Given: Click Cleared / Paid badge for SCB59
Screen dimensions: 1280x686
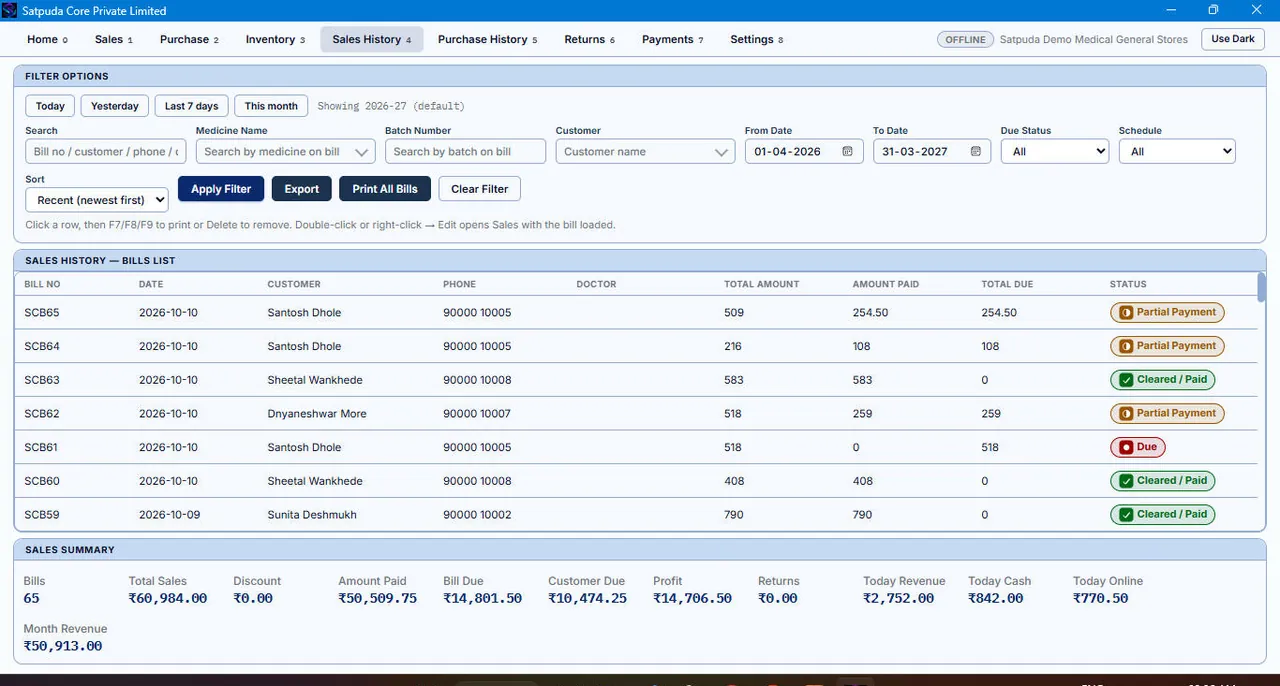Looking at the screenshot, I should [x=1162, y=514].
